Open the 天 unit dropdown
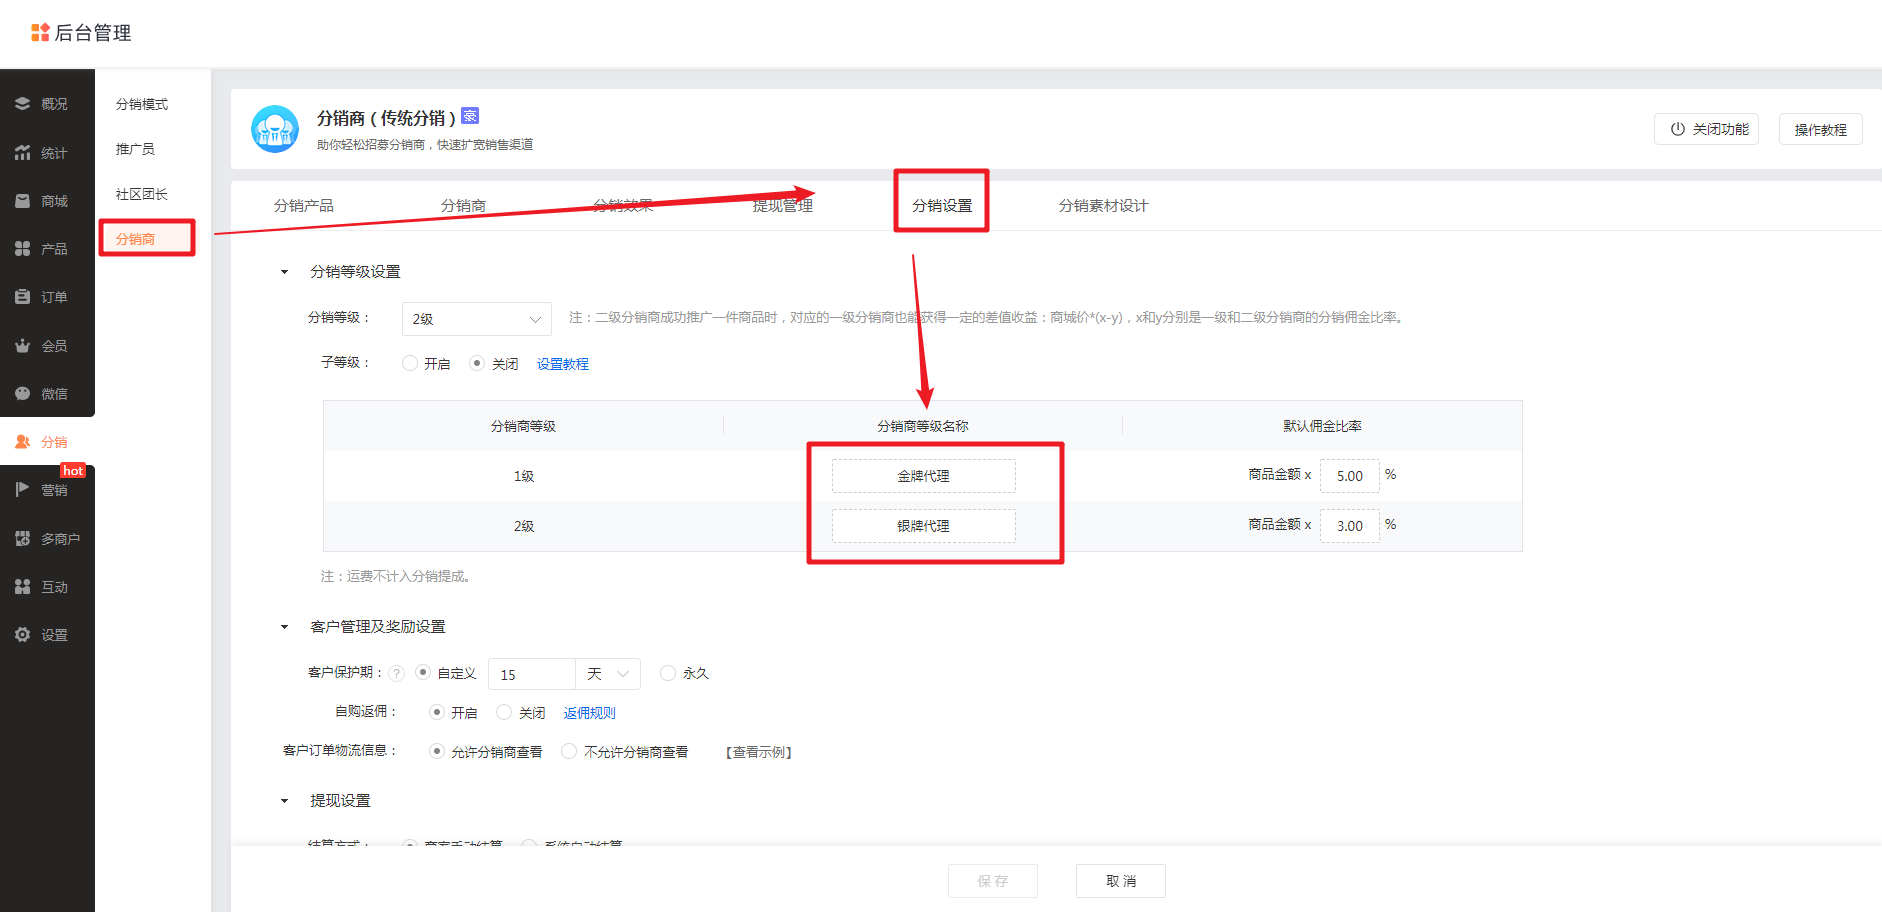Viewport: 1882px width, 912px height. pos(608,674)
